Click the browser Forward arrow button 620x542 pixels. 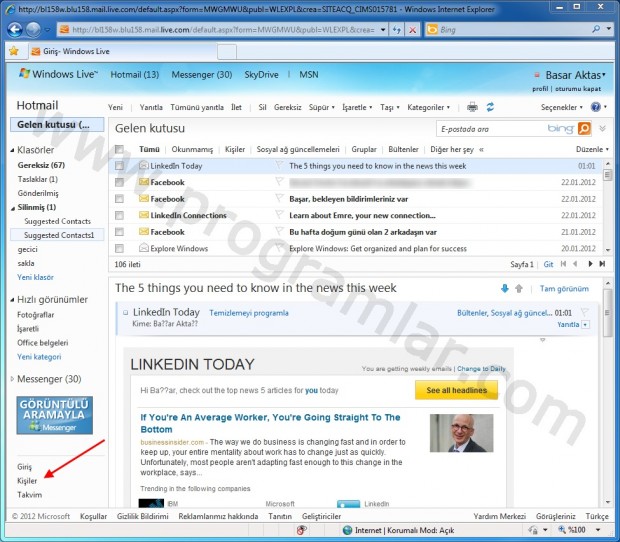[x=33, y=30]
